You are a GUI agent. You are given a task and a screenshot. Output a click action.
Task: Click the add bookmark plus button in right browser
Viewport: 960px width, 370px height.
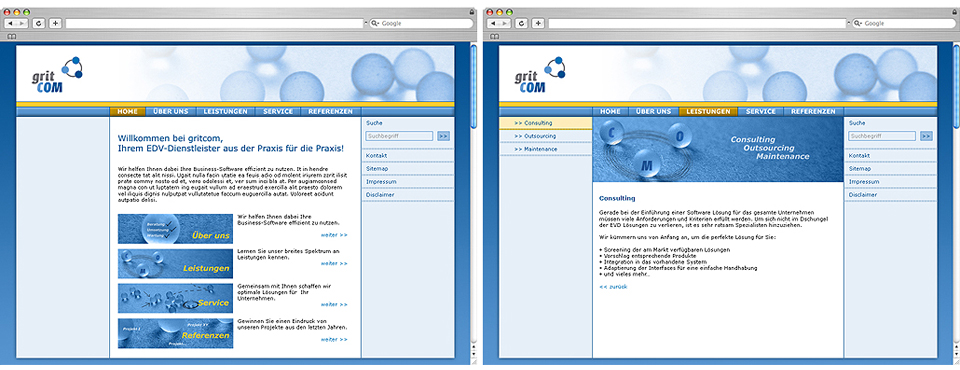[538, 23]
